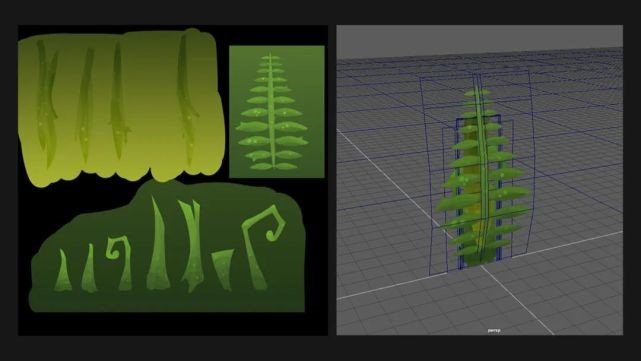Click the forked spotted sprout texture
The width and height of the screenshot is (641, 361).
[191, 245]
